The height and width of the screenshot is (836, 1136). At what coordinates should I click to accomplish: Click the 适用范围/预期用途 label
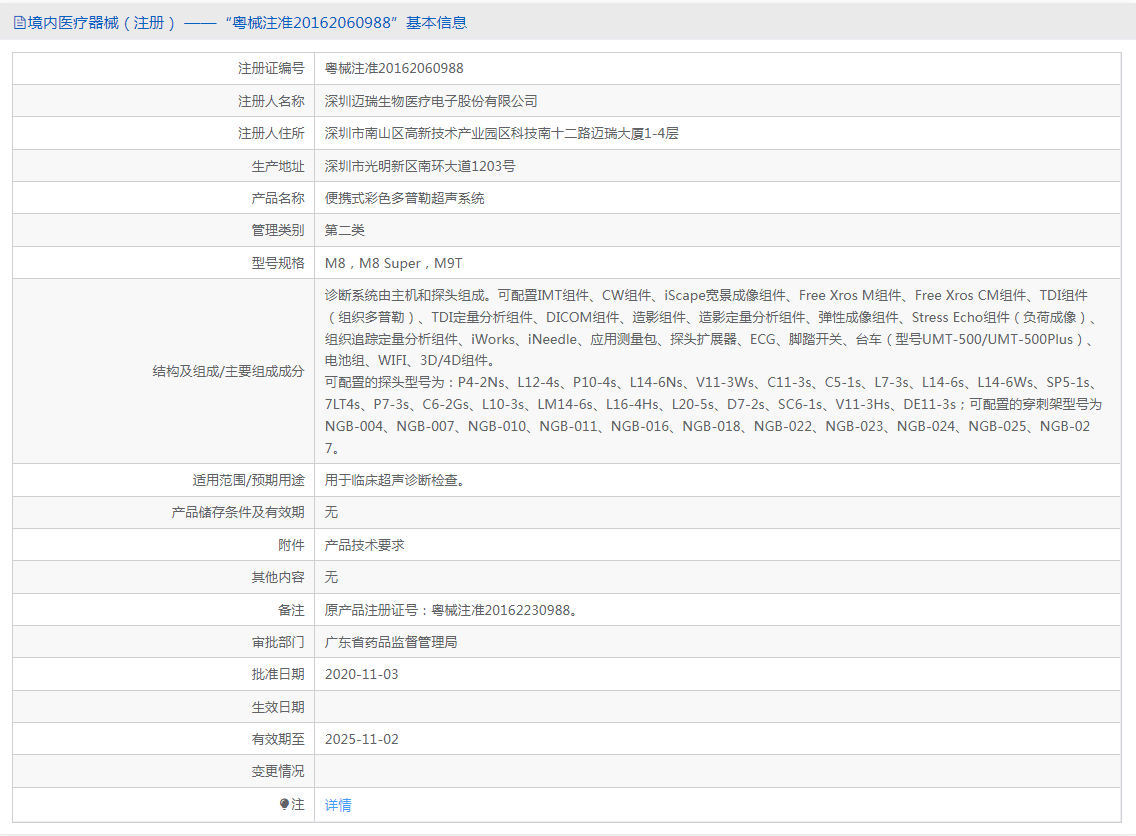[x=248, y=480]
